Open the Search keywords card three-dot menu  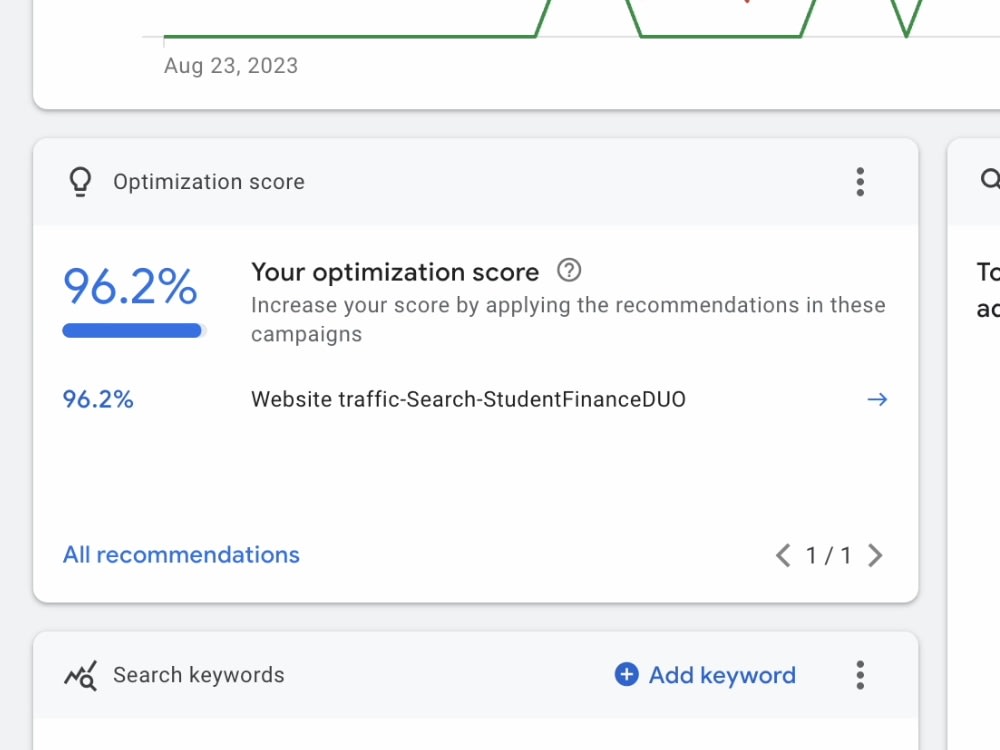(860, 675)
